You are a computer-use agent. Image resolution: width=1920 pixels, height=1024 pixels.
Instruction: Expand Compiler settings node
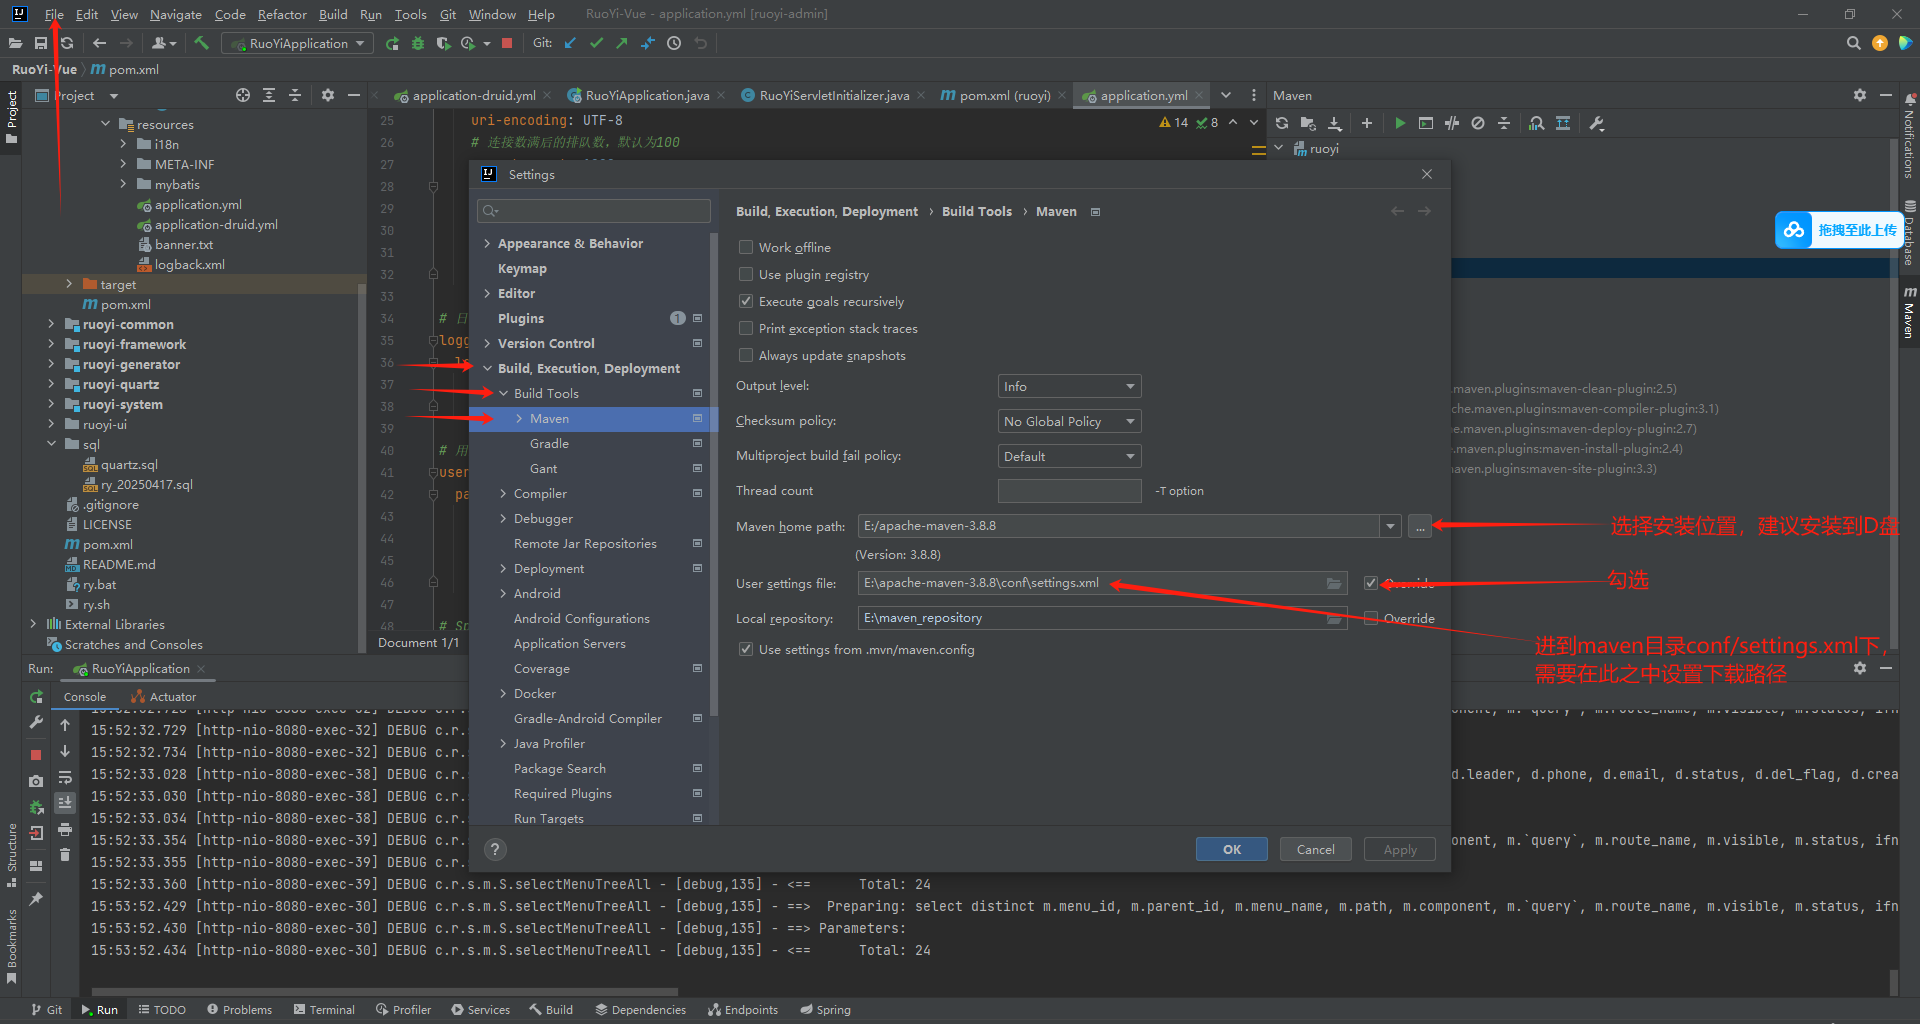point(503,493)
